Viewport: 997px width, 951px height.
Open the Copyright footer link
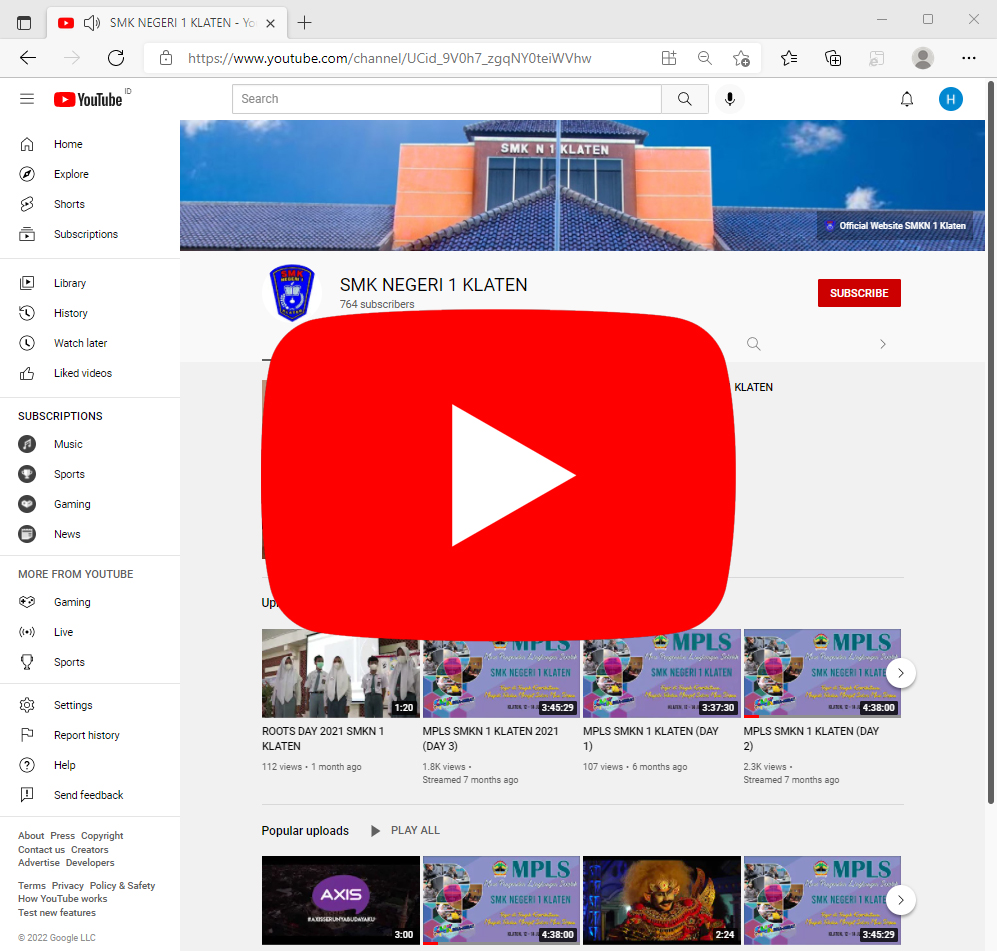[x=102, y=836]
